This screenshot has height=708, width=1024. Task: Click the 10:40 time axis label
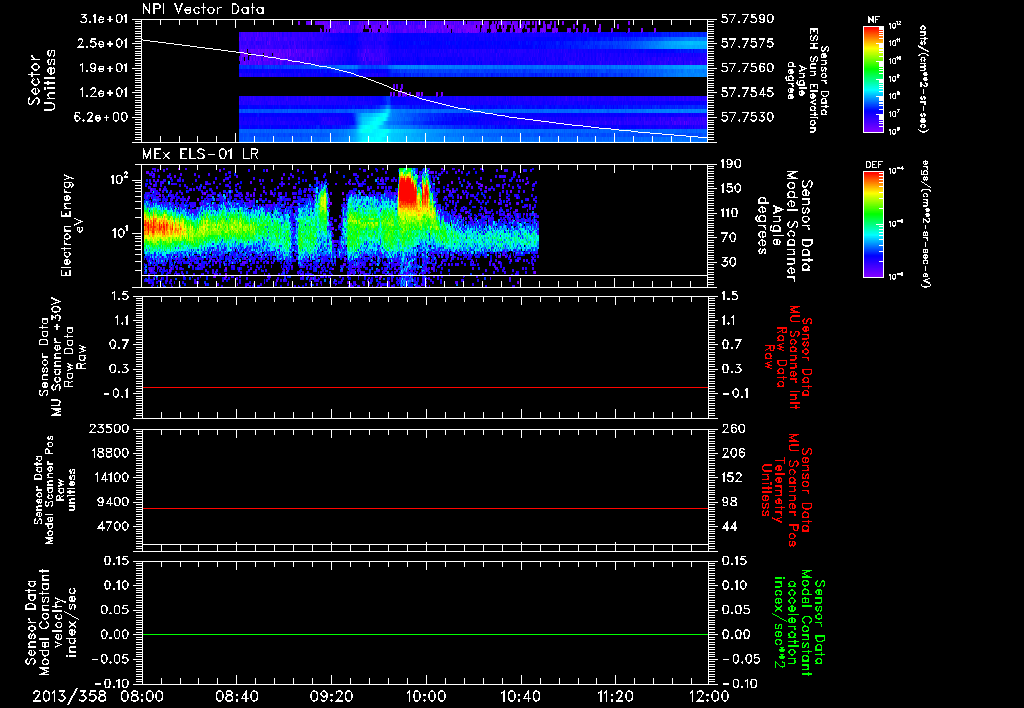pyautogui.click(x=520, y=696)
